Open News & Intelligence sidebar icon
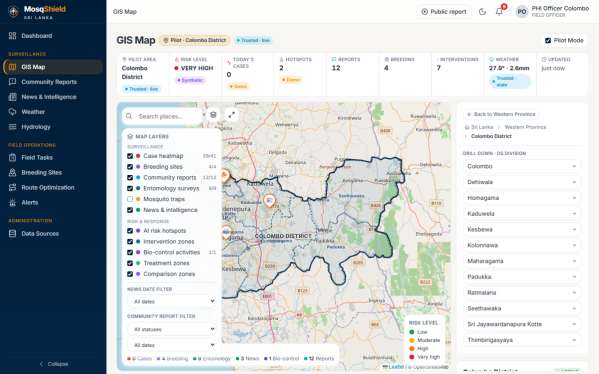 (x=13, y=97)
